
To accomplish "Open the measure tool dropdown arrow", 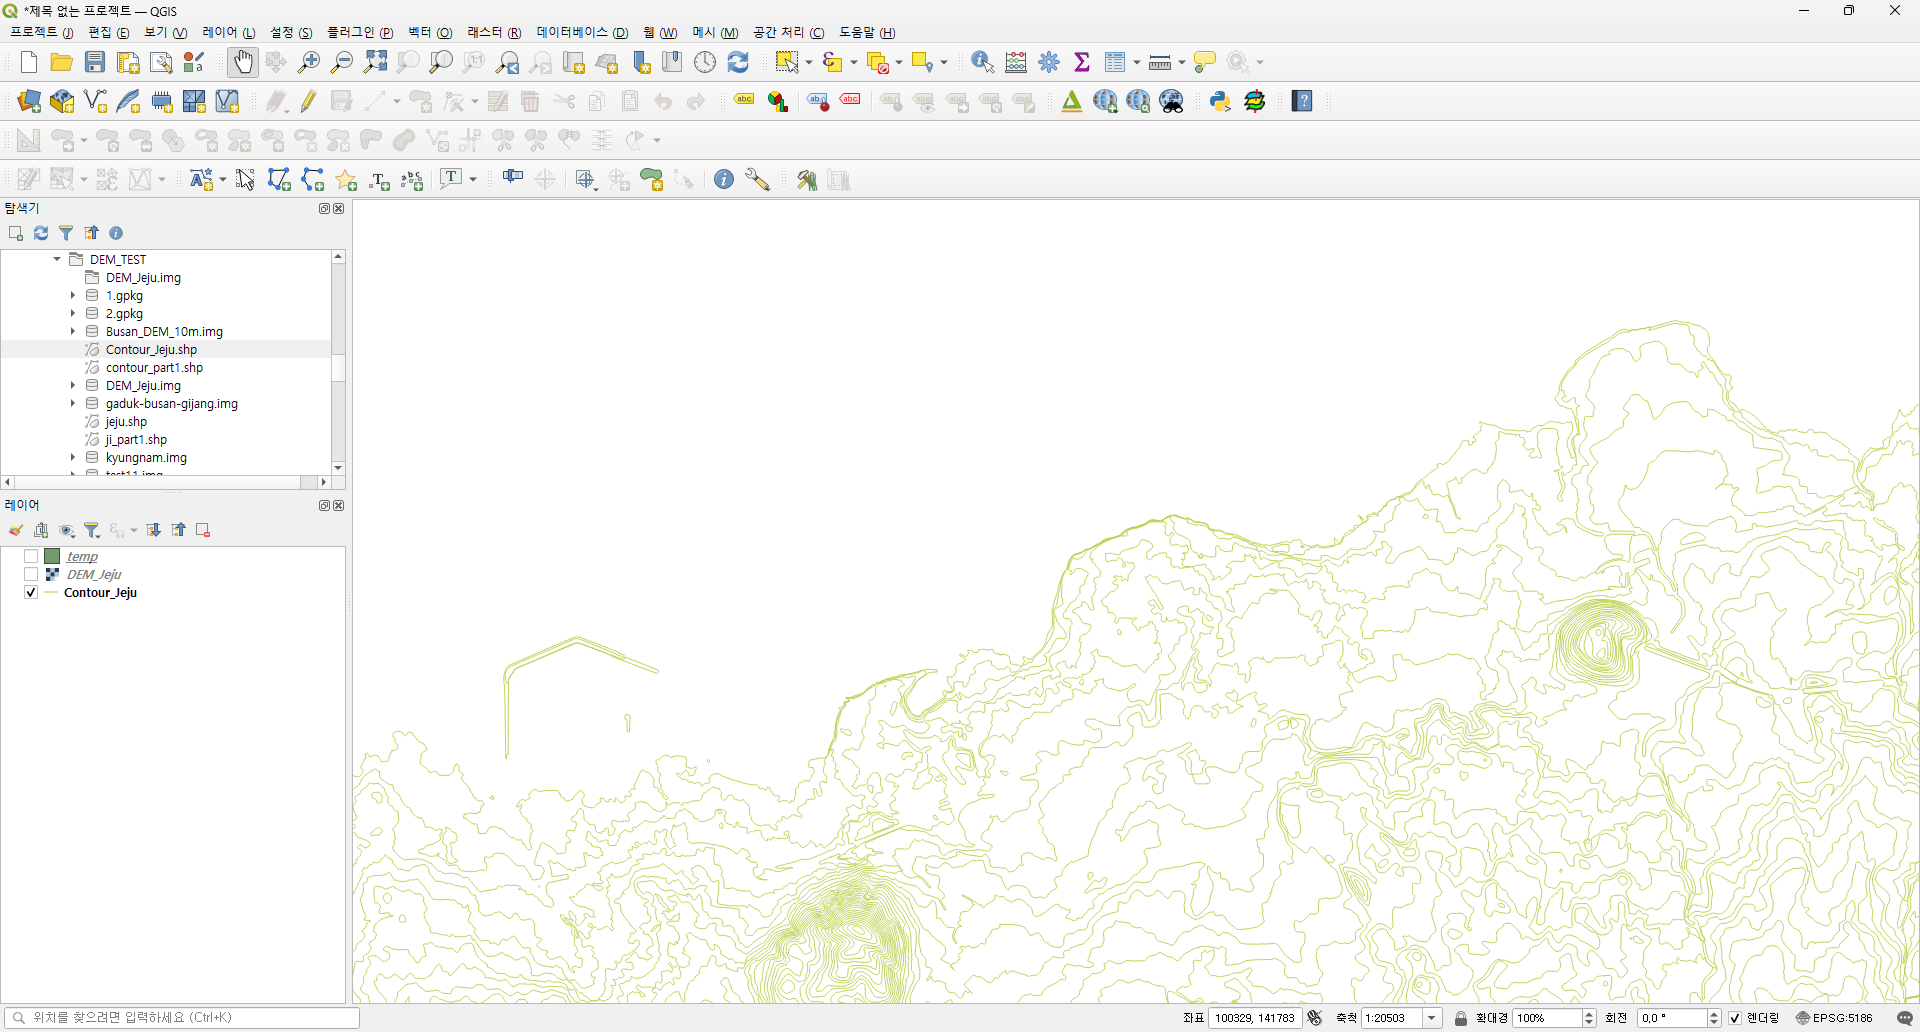I will pyautogui.click(x=1182, y=62).
